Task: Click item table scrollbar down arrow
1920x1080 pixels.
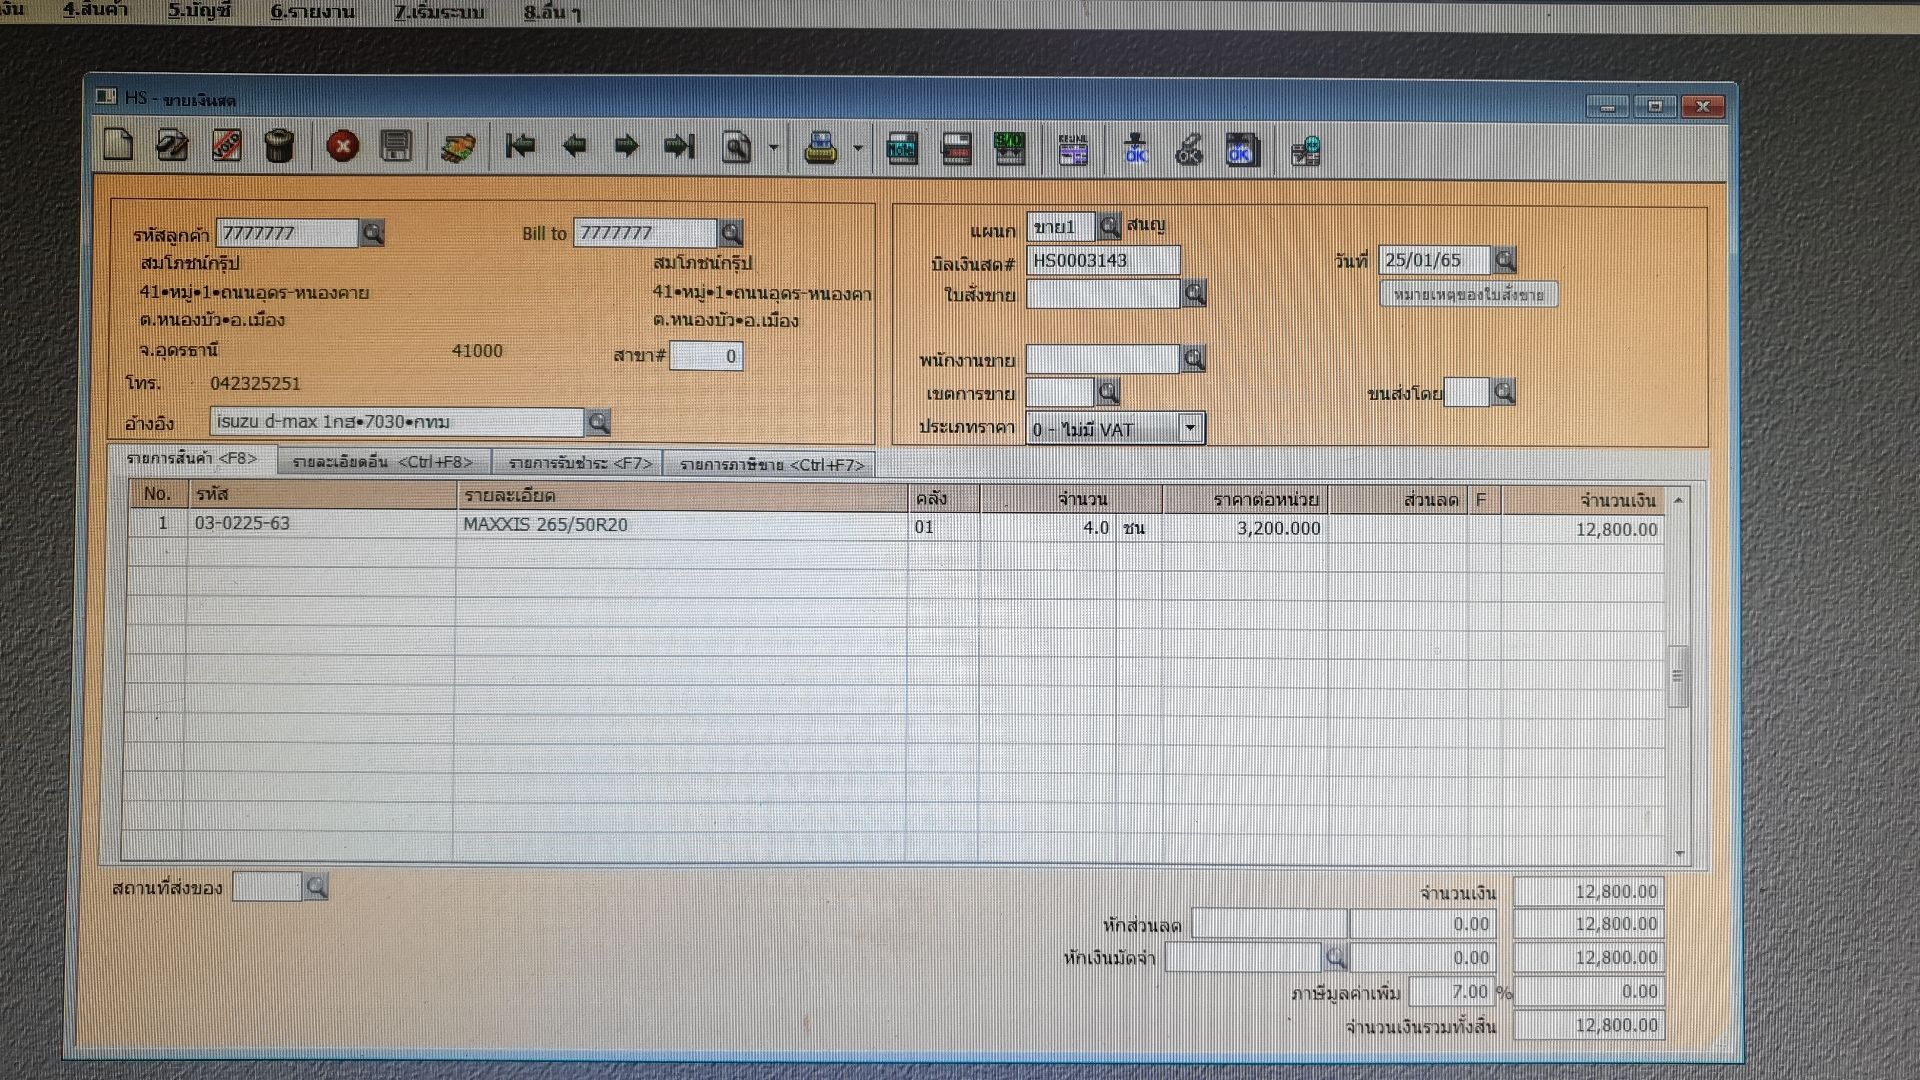Action: pyautogui.click(x=1679, y=853)
